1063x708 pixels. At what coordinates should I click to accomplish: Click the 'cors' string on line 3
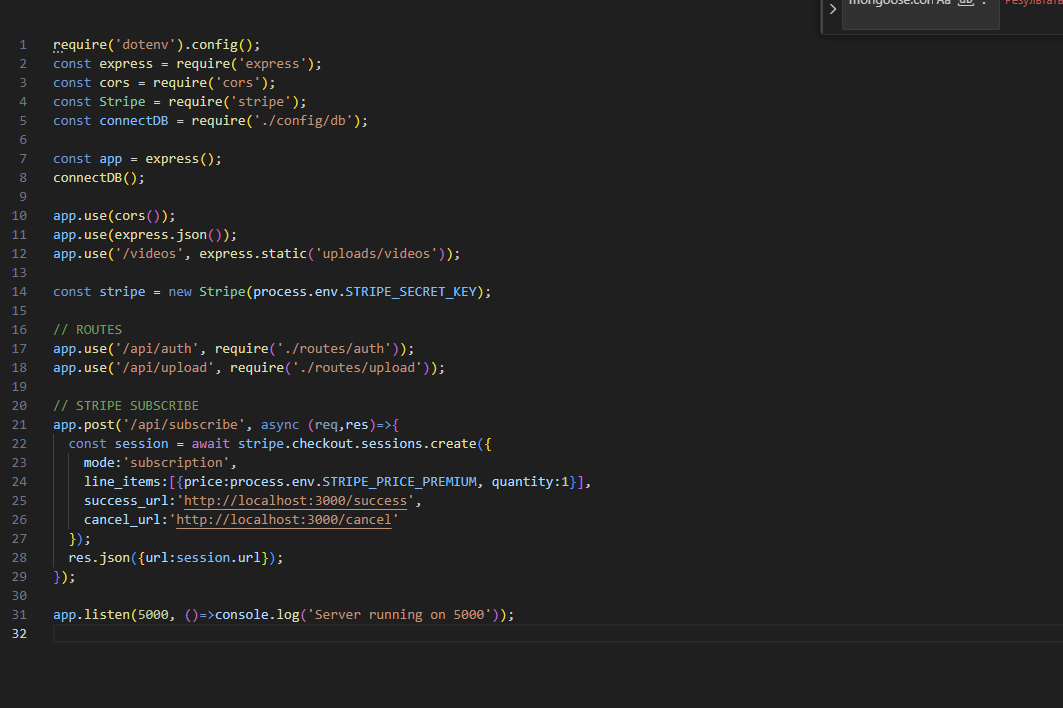(237, 83)
